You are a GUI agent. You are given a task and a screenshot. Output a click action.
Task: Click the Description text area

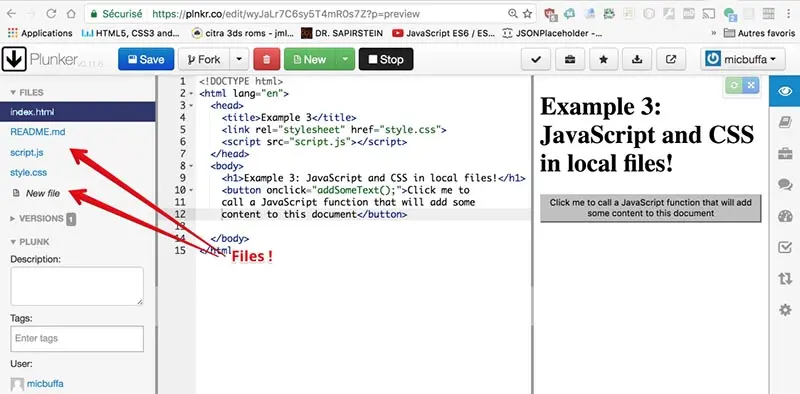77,286
